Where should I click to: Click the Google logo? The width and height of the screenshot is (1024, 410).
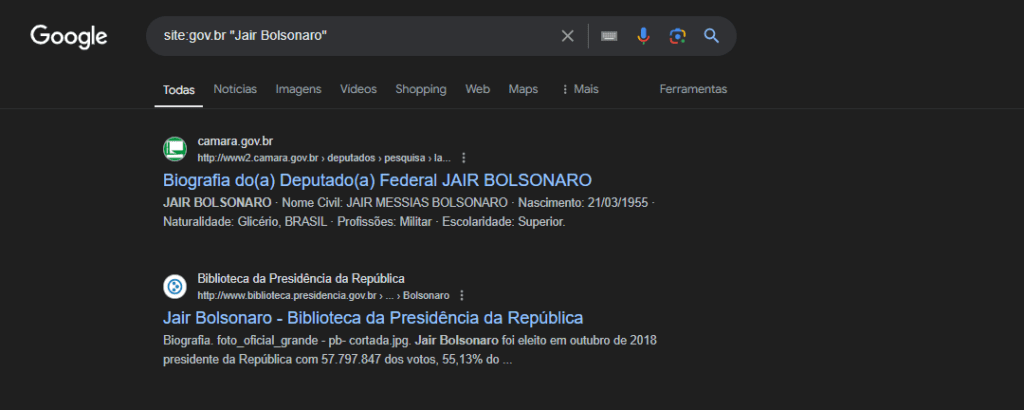69,37
